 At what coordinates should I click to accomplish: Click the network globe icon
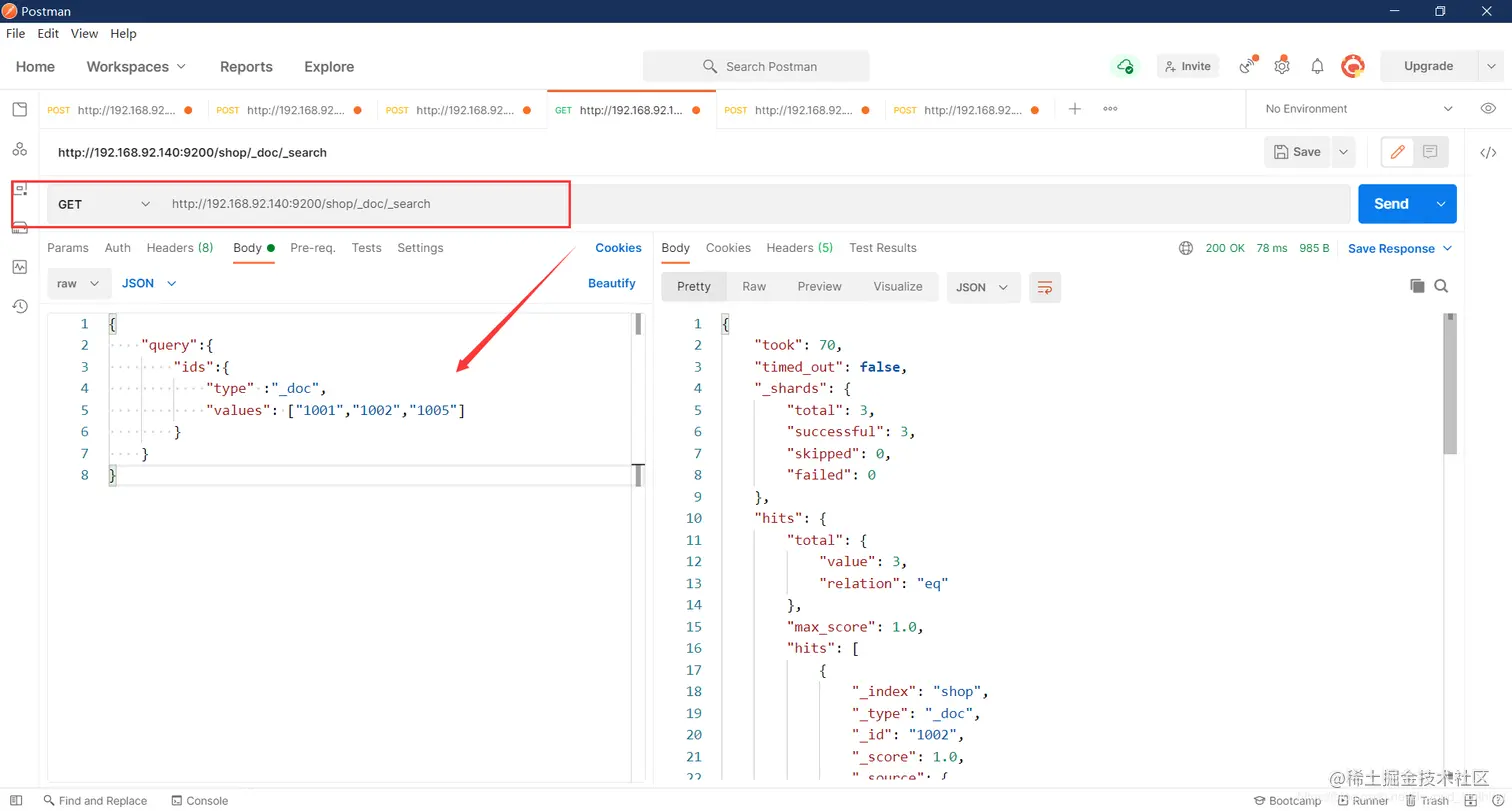click(x=1186, y=248)
